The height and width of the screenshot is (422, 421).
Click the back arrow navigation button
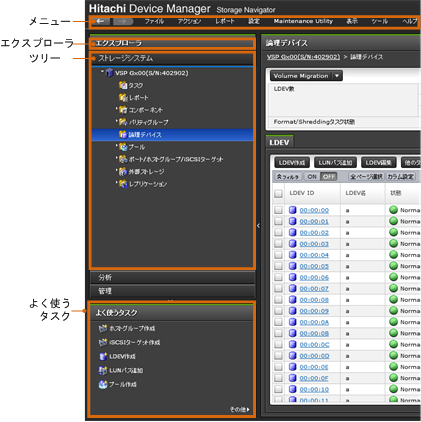point(100,21)
